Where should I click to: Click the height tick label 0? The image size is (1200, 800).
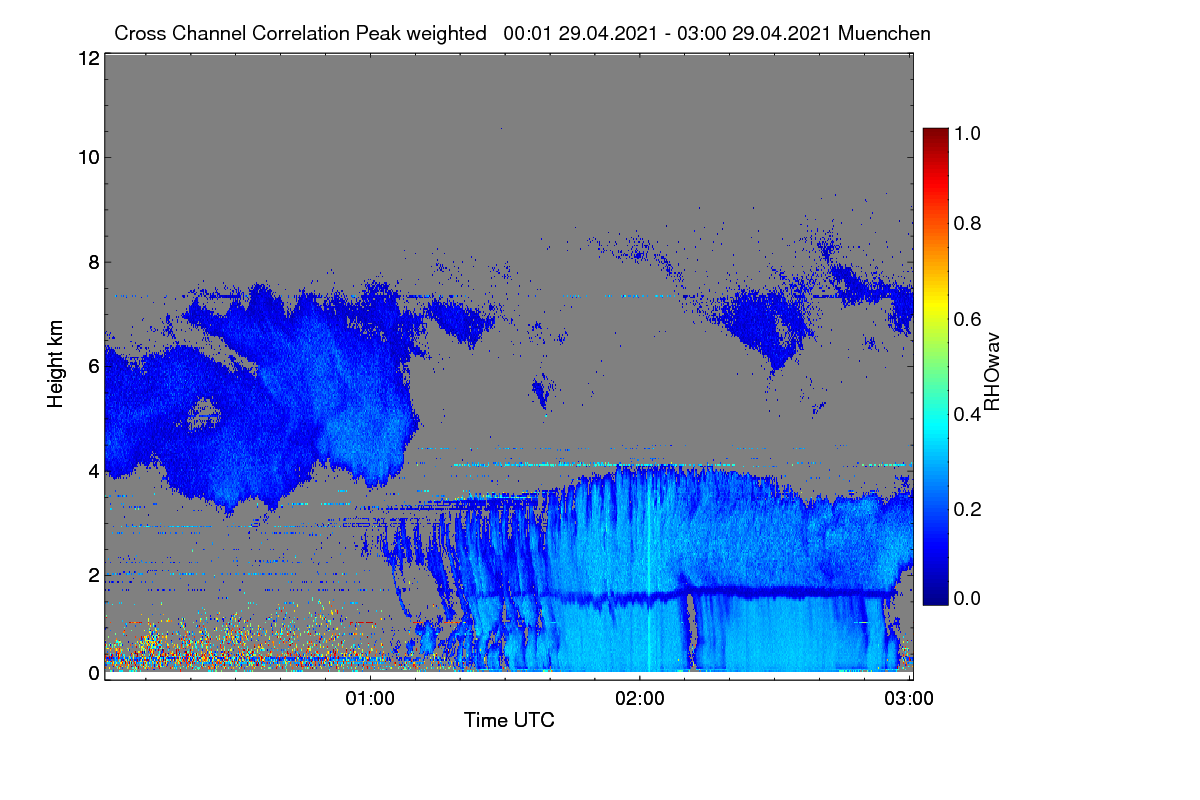92,673
